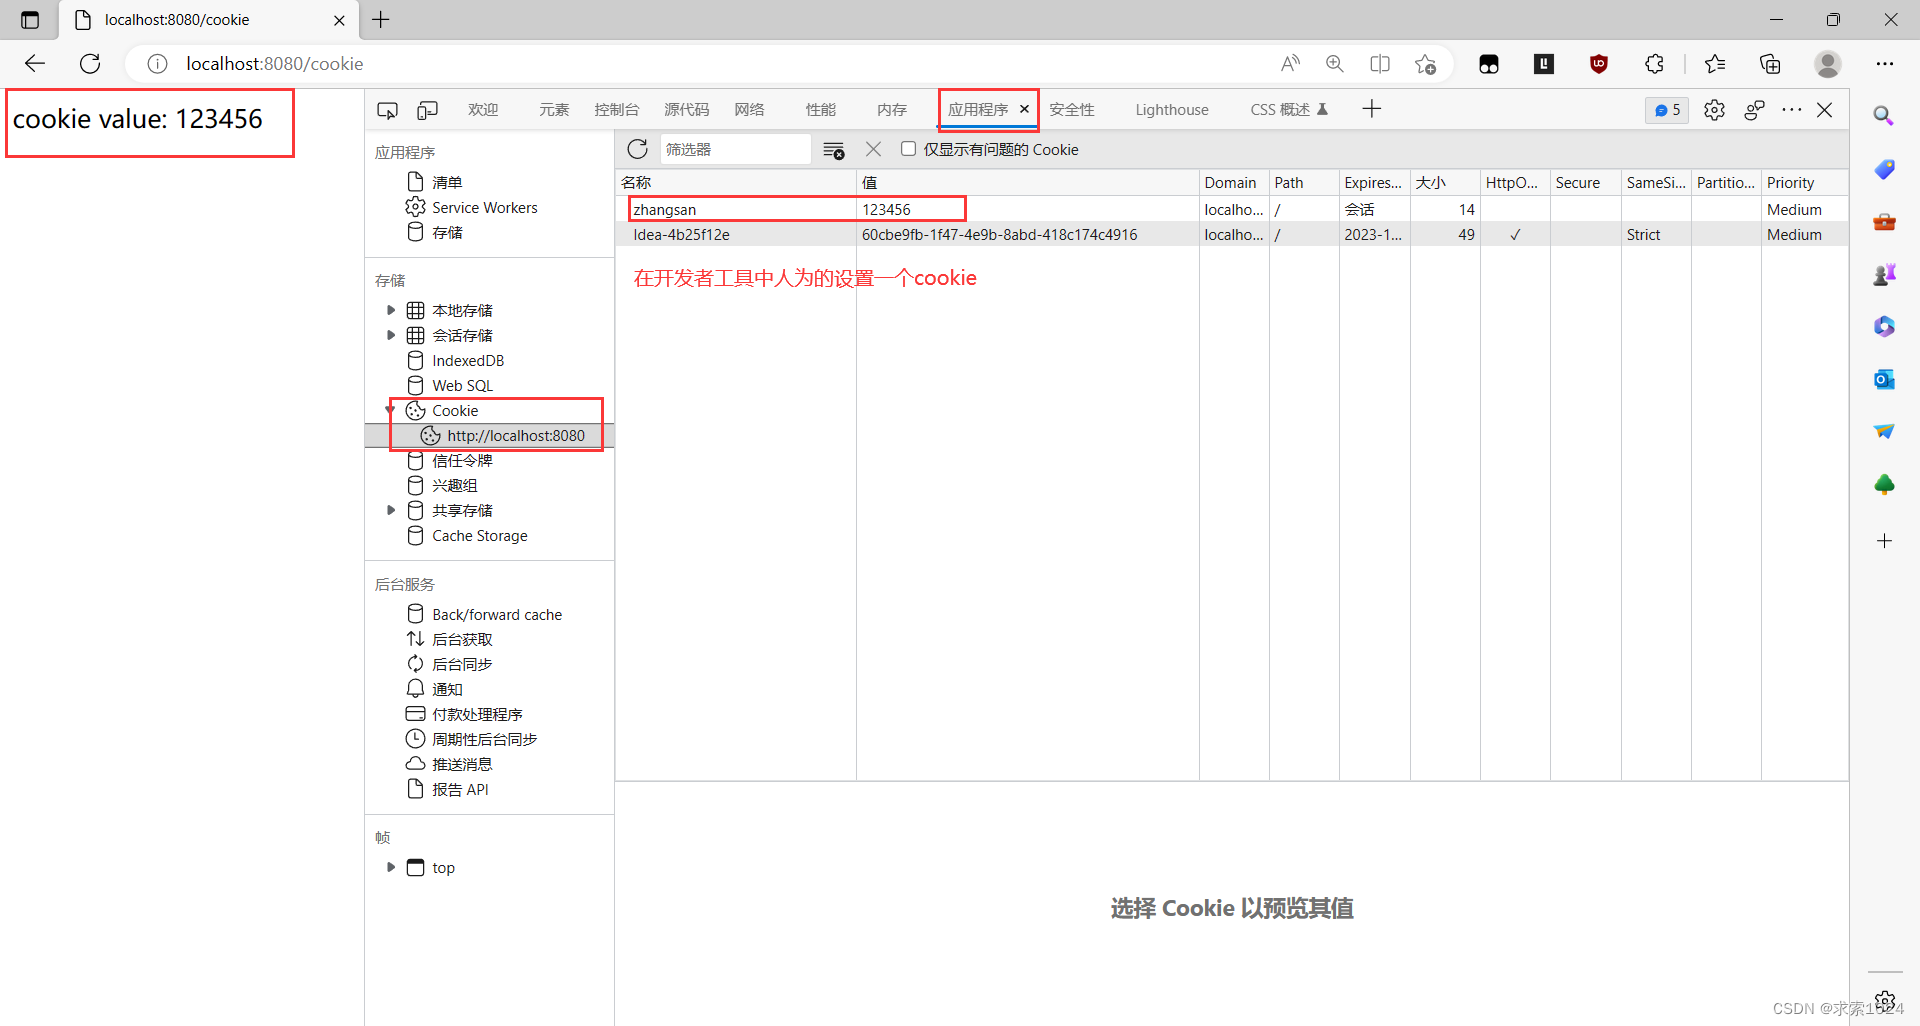Screen dimensions: 1920x1026
Task: Expand the 本地存储 tree node
Action: (x=391, y=310)
